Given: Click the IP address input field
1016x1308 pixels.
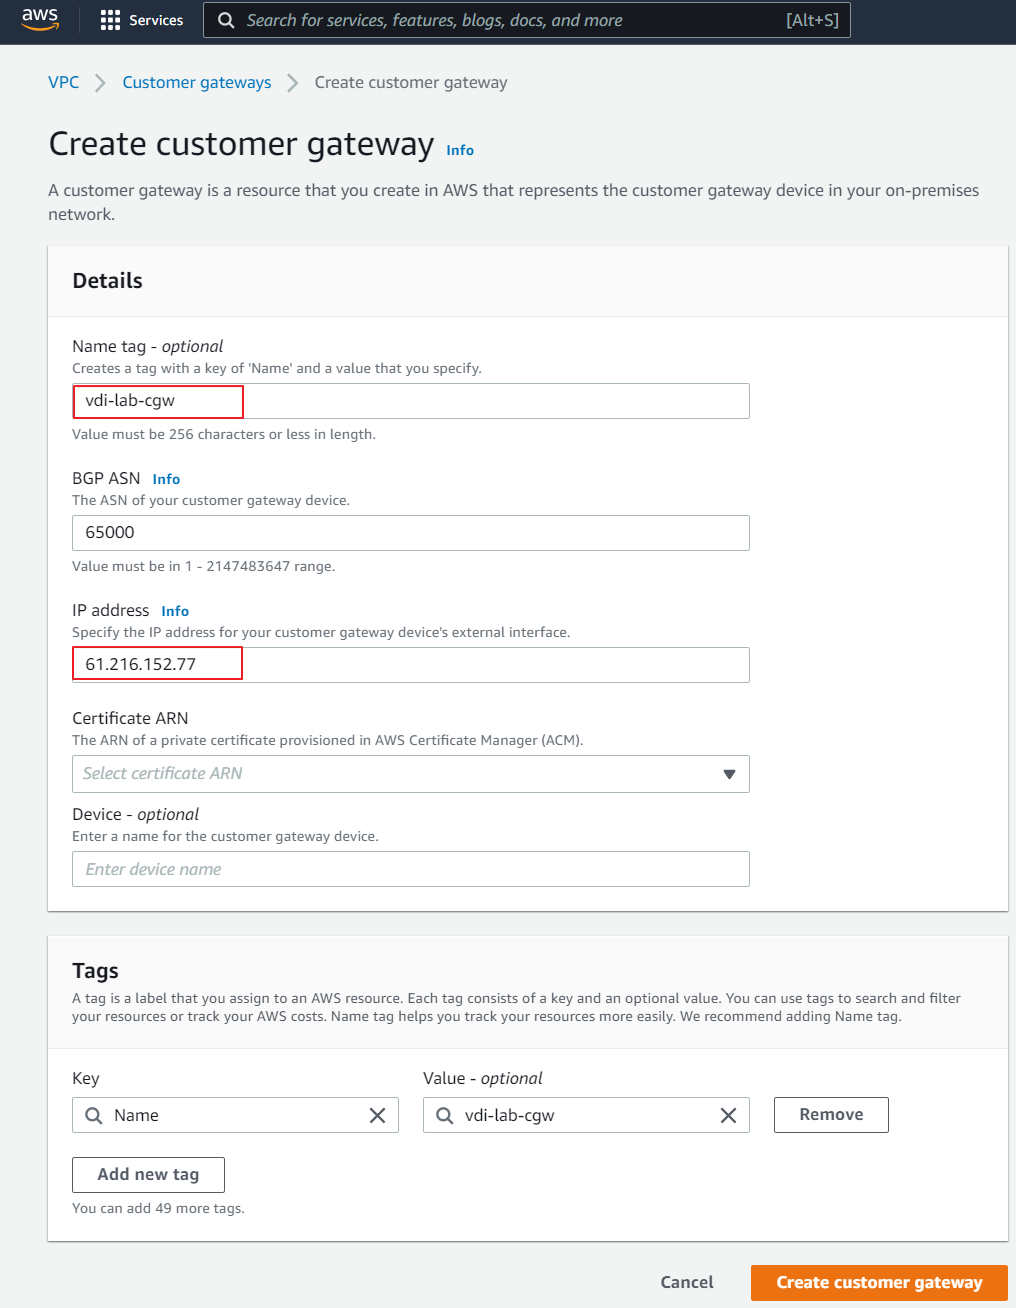Looking at the screenshot, I should 410,665.
